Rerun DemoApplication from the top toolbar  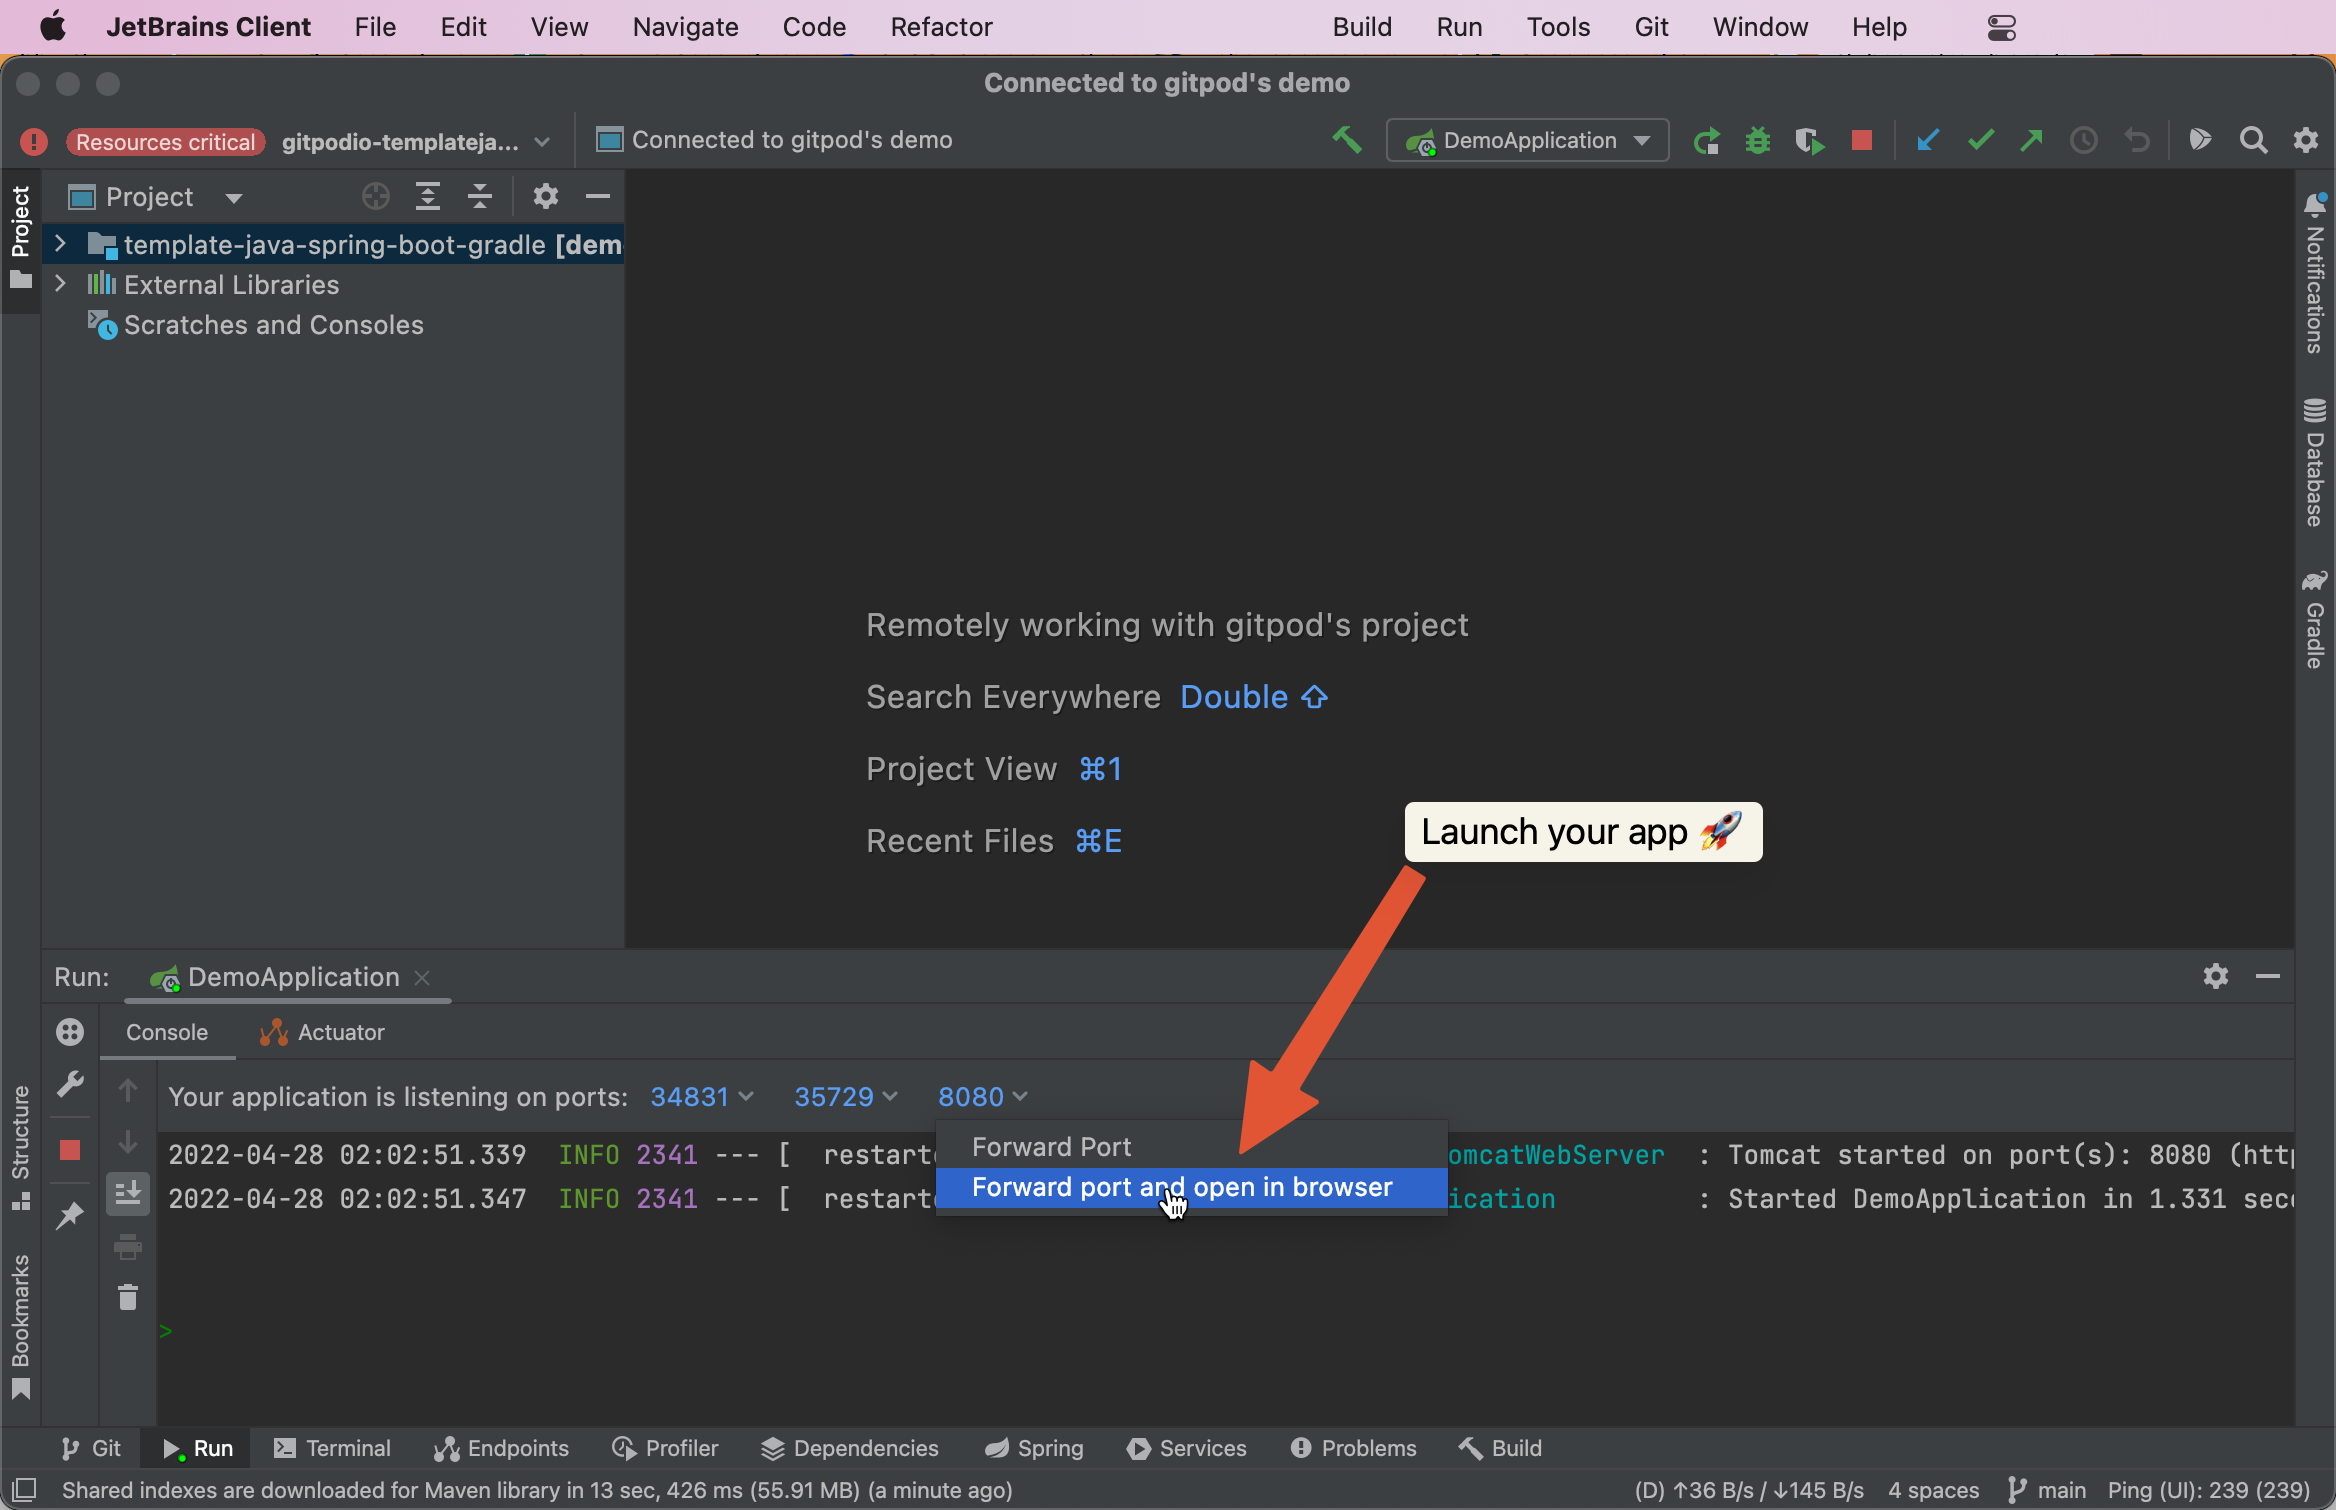point(1706,141)
